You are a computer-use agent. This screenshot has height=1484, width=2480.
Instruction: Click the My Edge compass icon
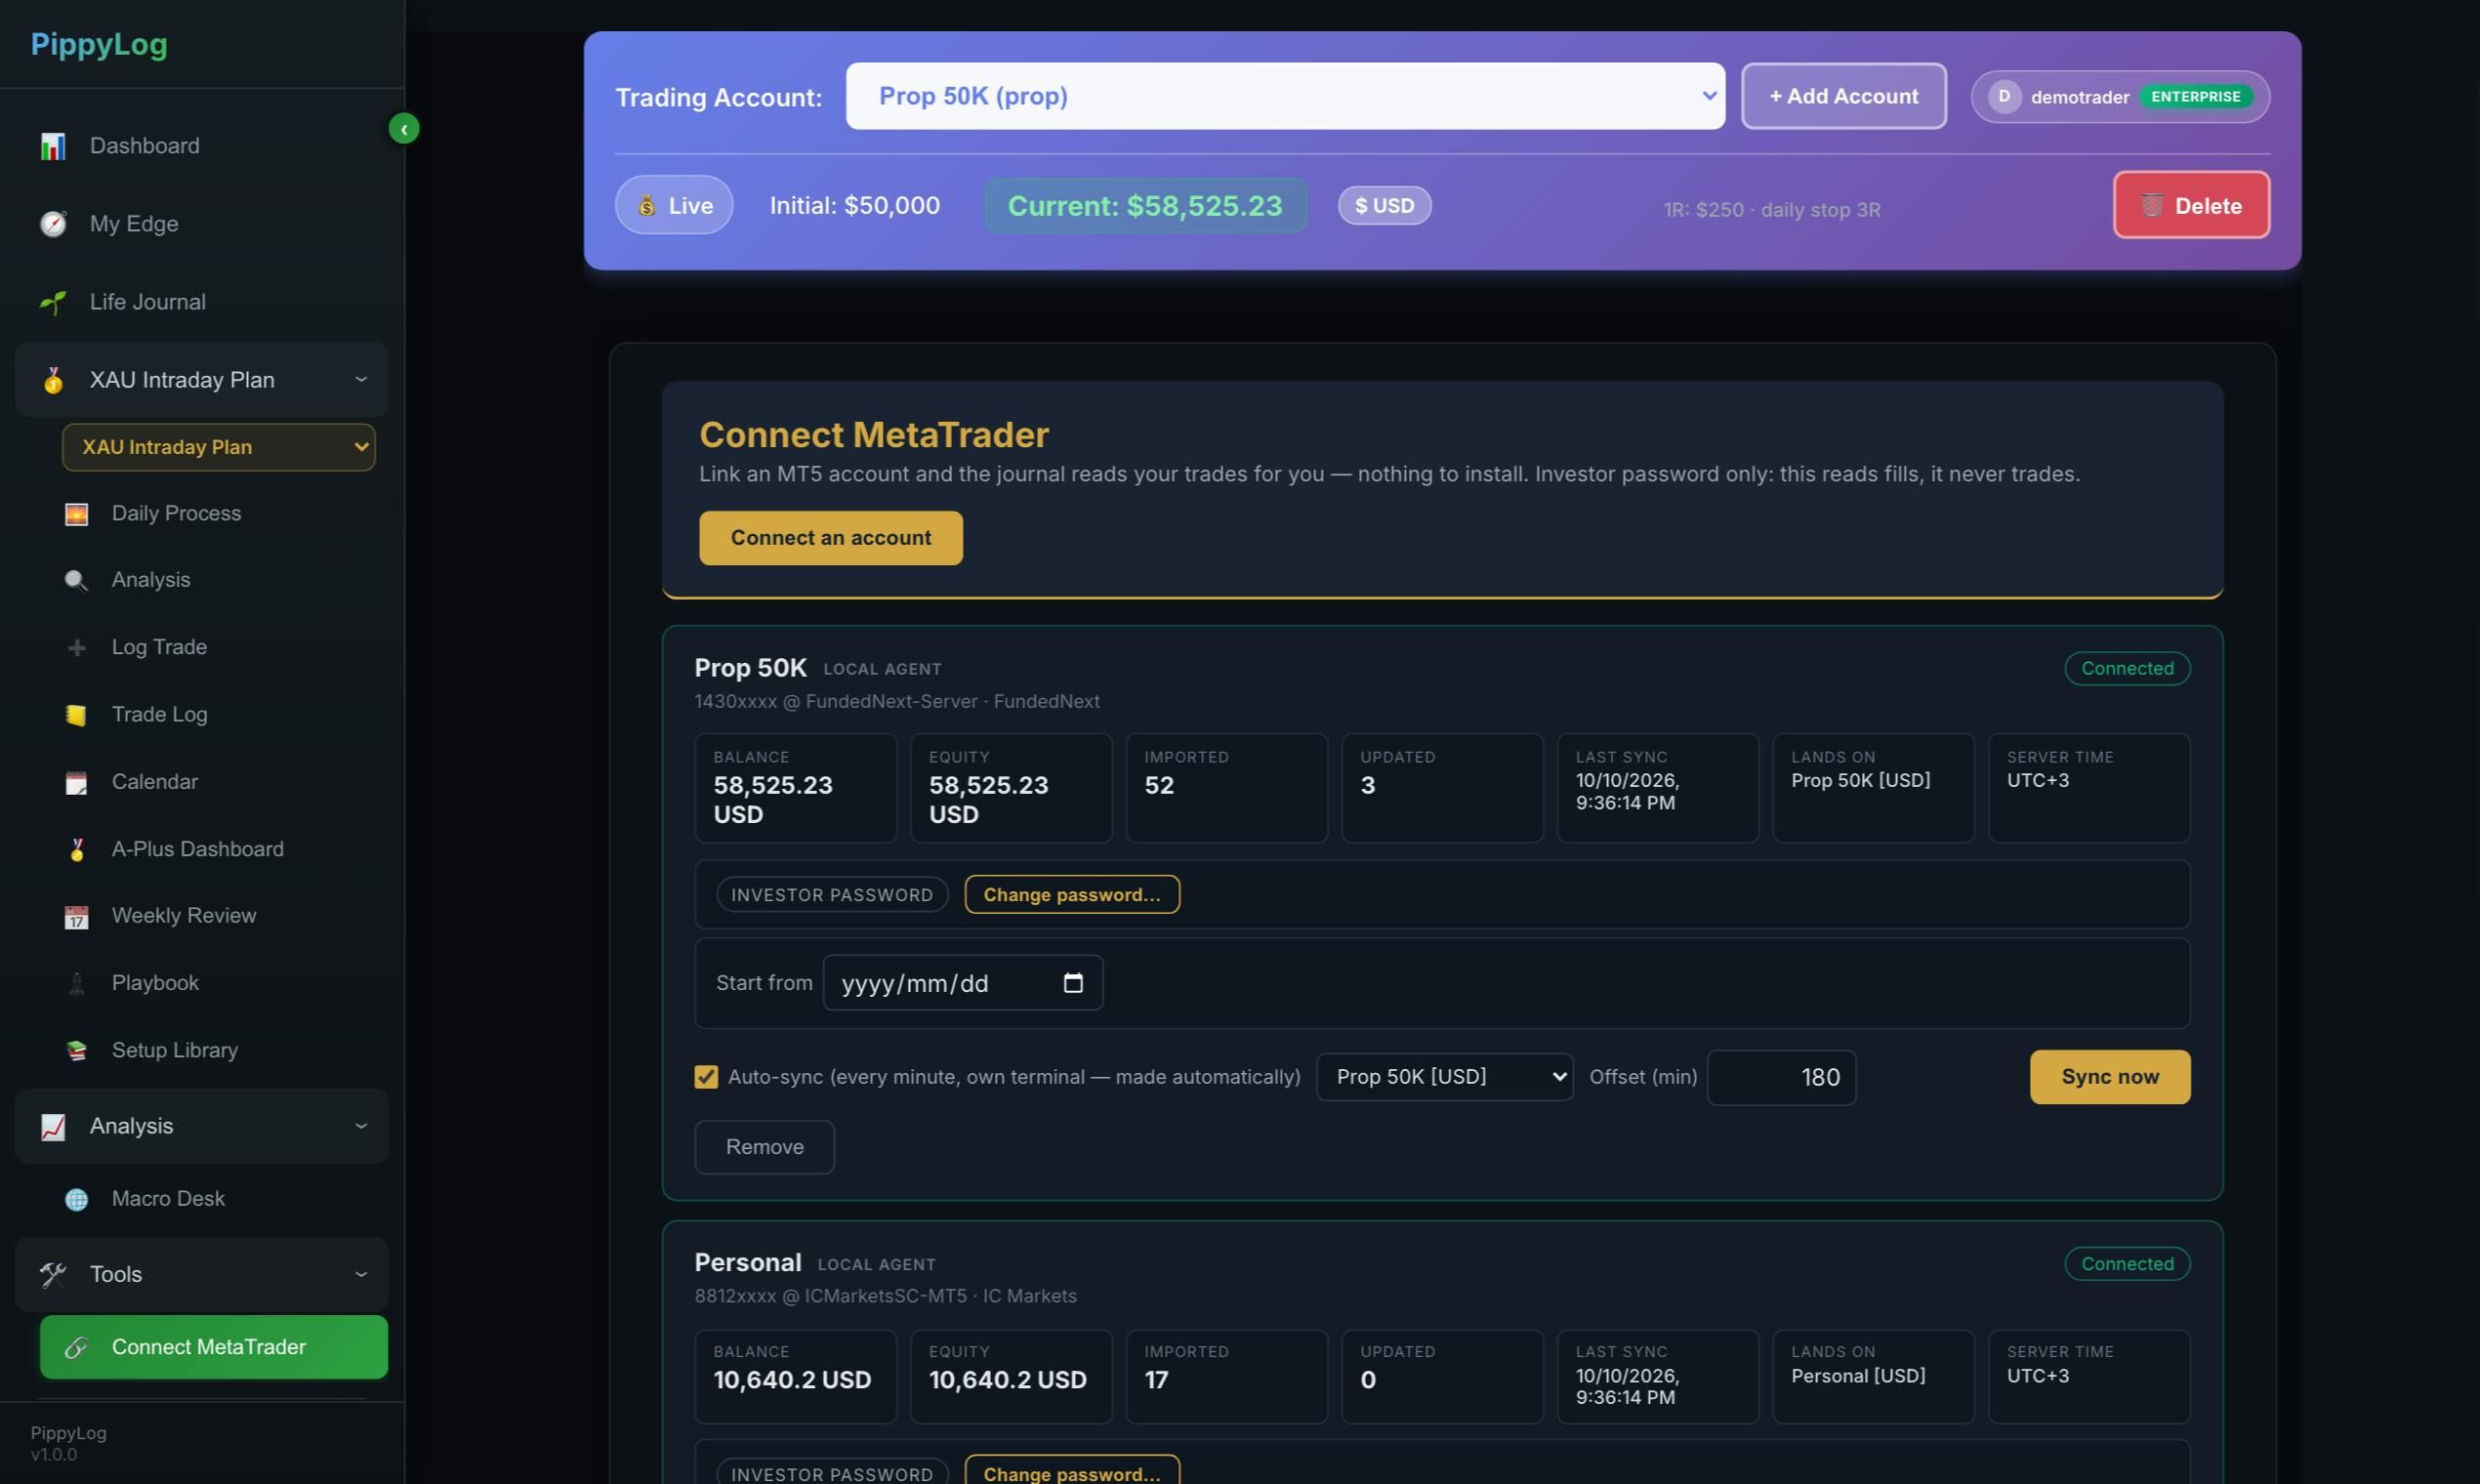53,224
